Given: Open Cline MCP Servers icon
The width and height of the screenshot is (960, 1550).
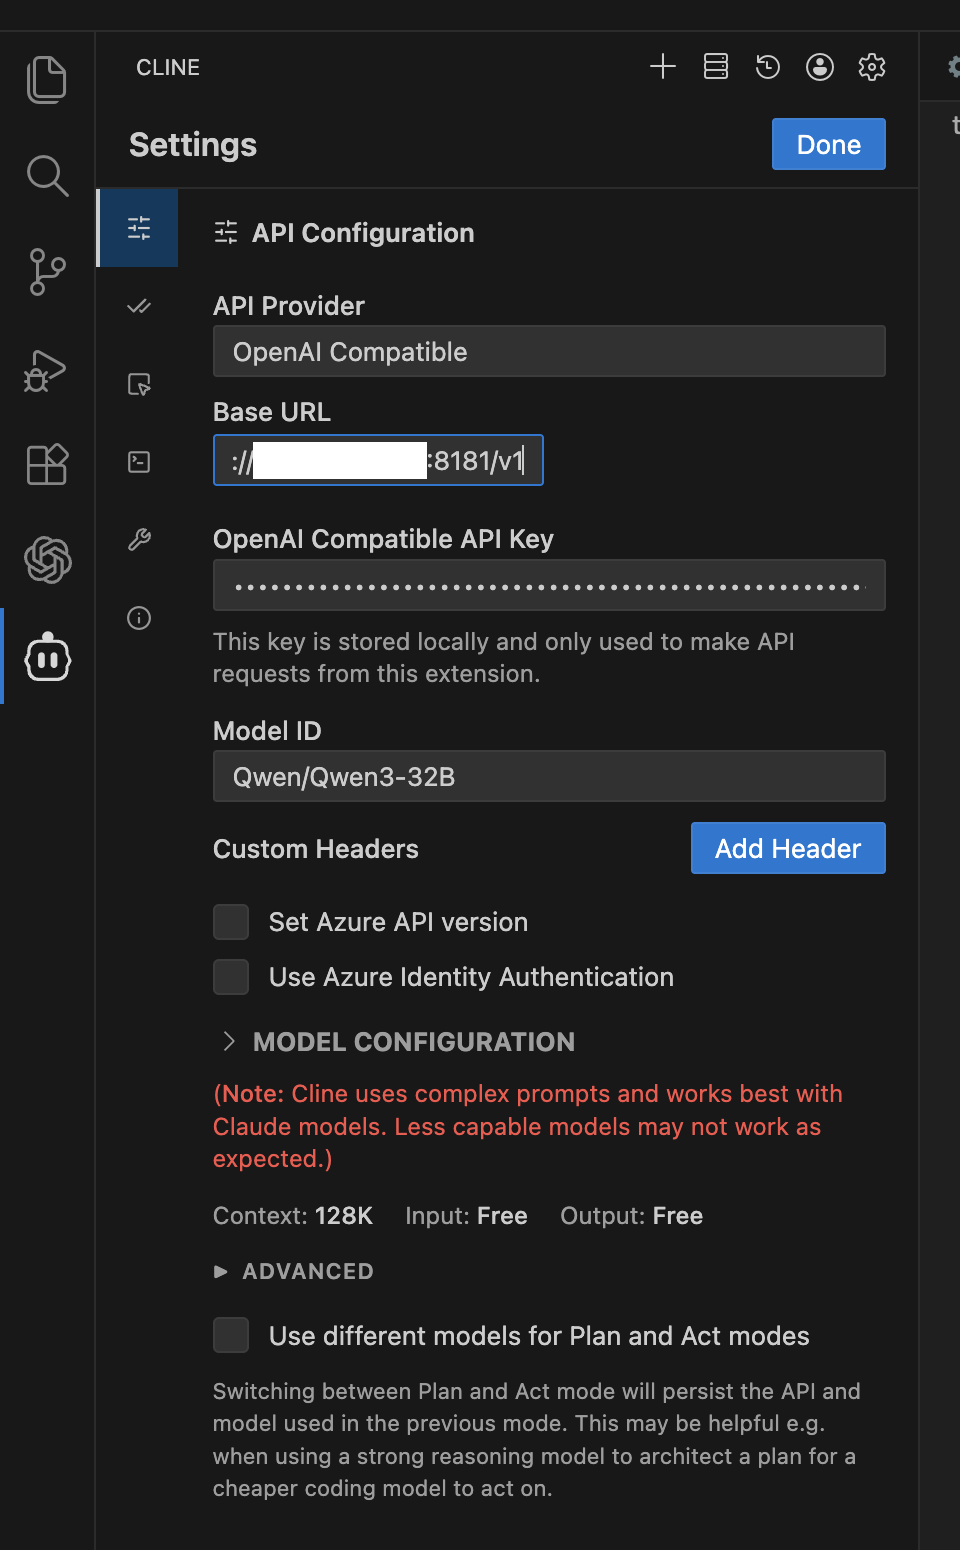Looking at the screenshot, I should click(715, 67).
